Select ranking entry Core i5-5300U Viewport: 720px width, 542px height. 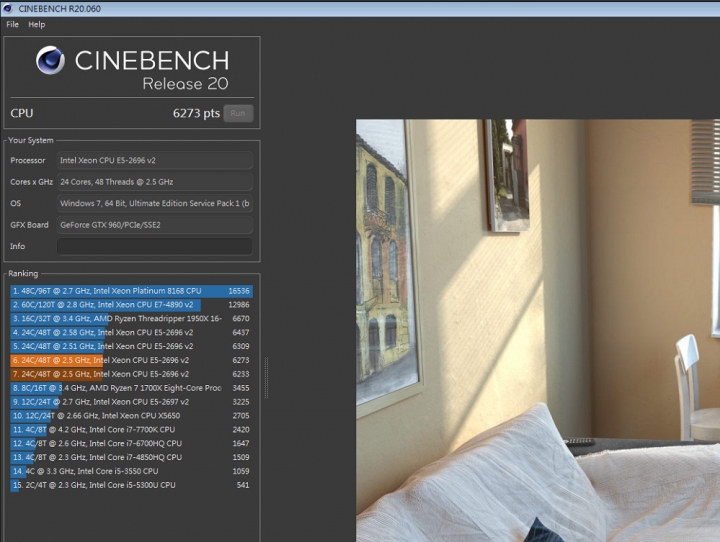pos(131,485)
